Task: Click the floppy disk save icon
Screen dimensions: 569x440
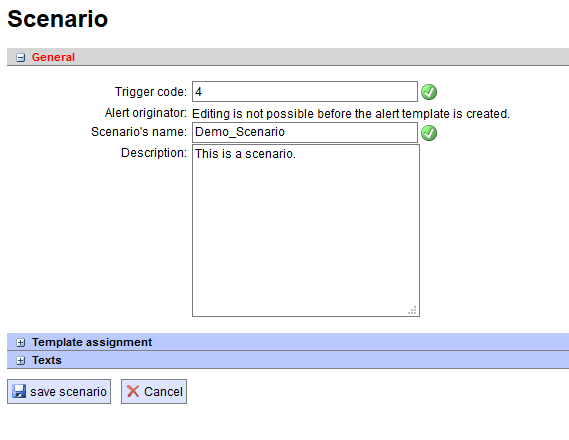Action: 19,391
